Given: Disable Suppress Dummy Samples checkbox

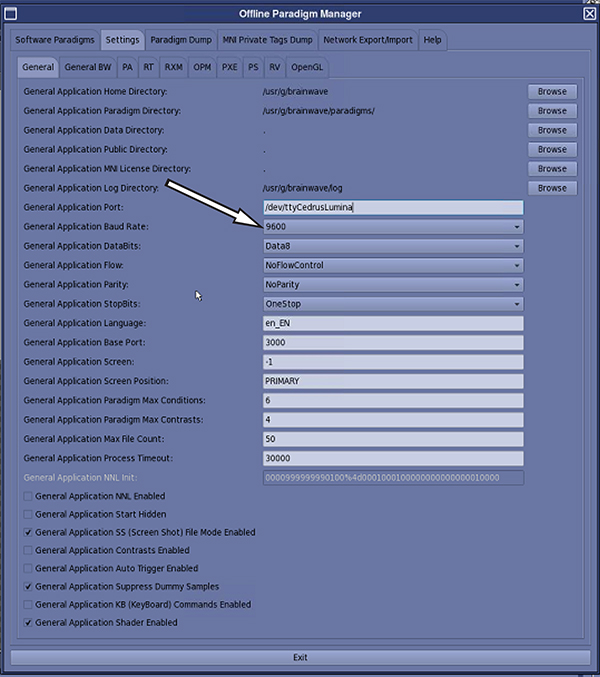Looking at the screenshot, I should [x=28, y=586].
